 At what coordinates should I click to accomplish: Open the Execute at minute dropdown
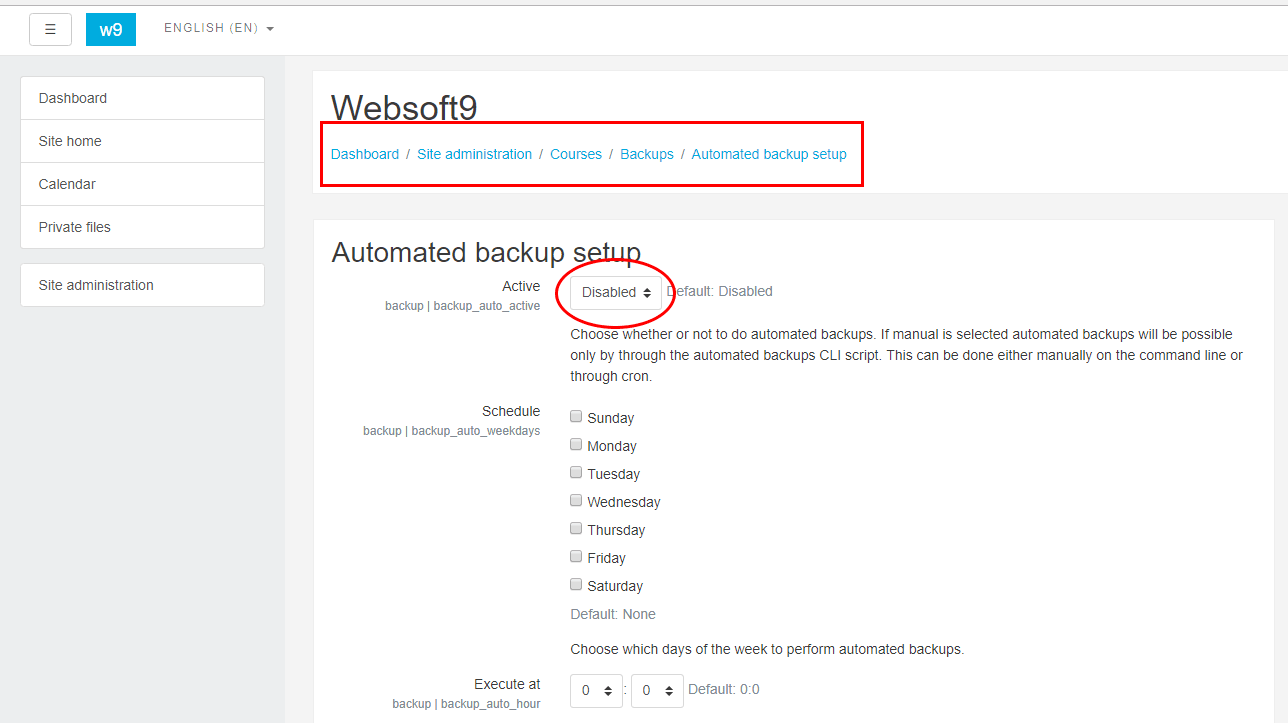(x=657, y=690)
